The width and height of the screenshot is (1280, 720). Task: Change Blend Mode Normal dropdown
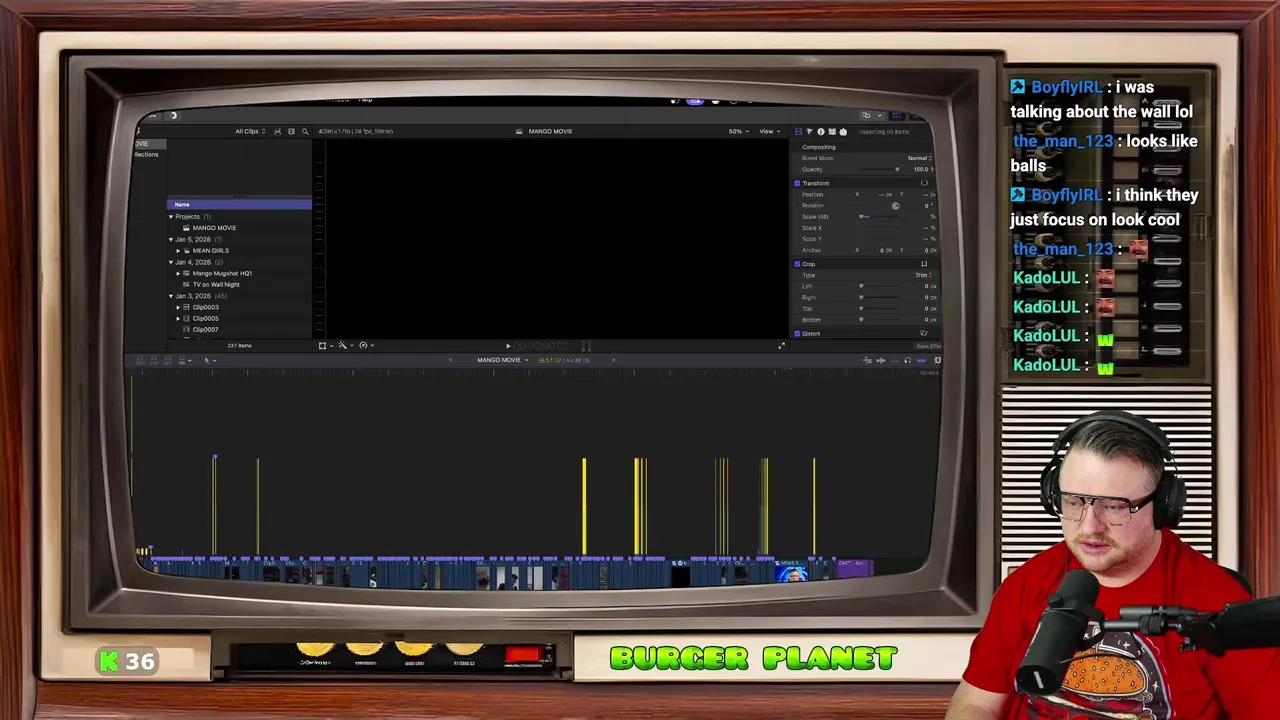coord(919,158)
